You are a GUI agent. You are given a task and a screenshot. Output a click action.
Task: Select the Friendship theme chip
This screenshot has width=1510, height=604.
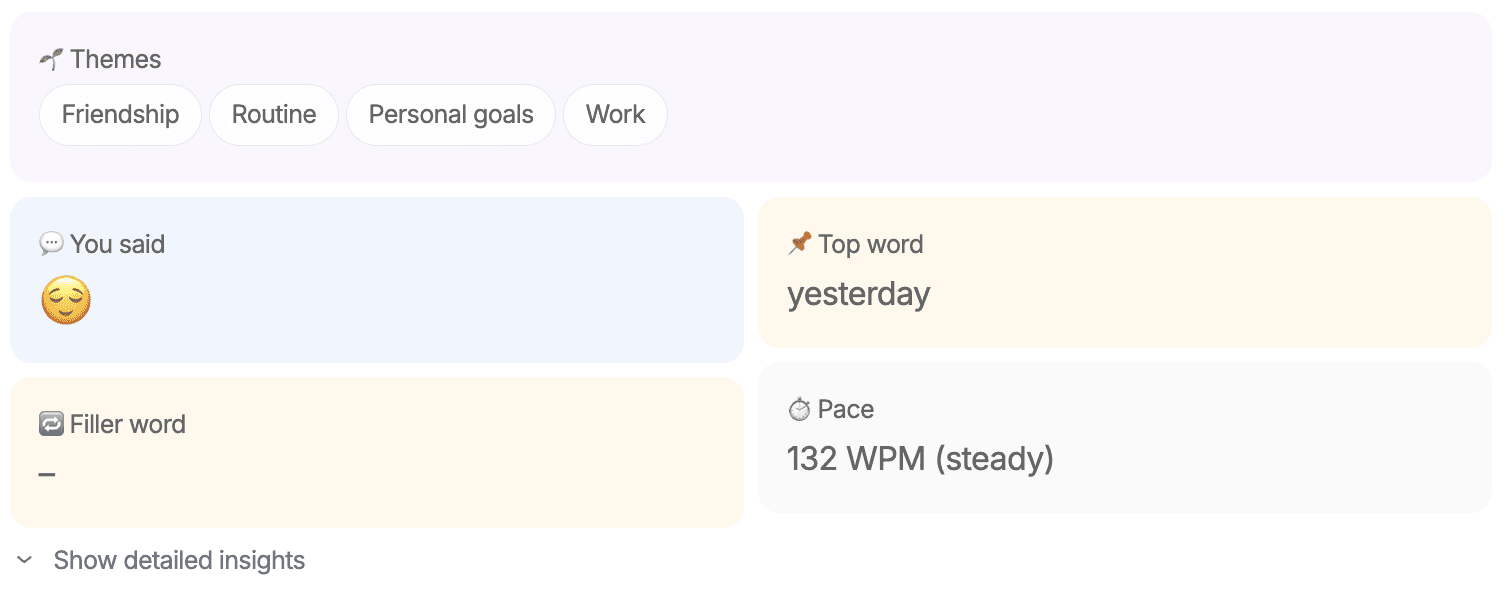pos(120,114)
